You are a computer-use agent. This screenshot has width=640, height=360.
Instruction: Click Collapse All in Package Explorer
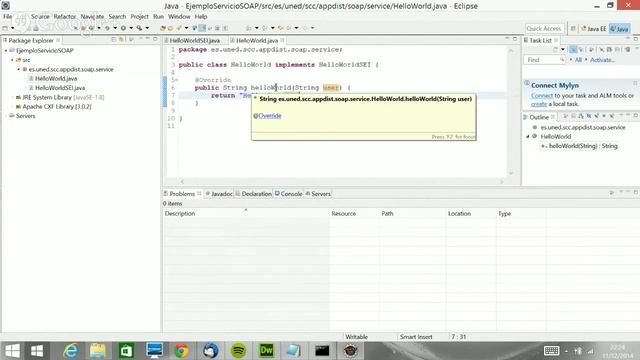[113, 40]
